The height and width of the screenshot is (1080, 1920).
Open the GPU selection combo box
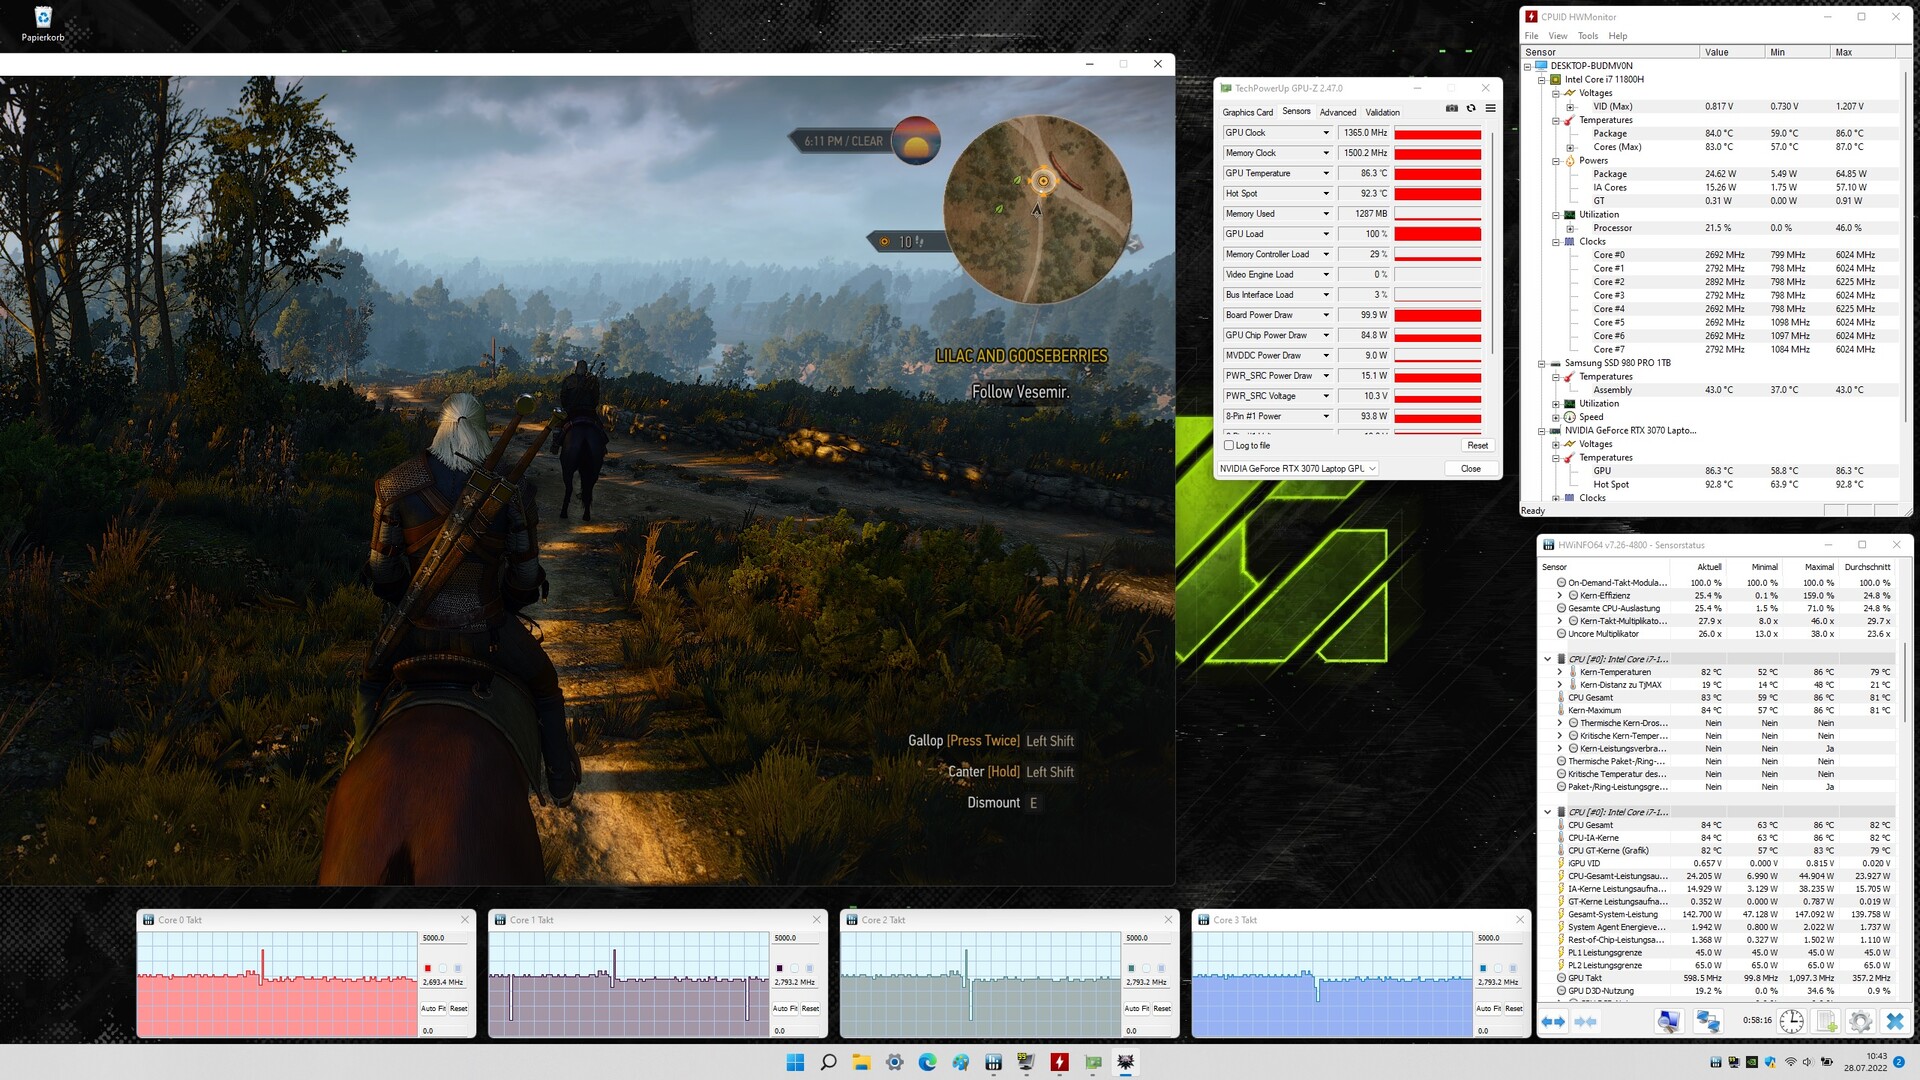tap(1298, 469)
